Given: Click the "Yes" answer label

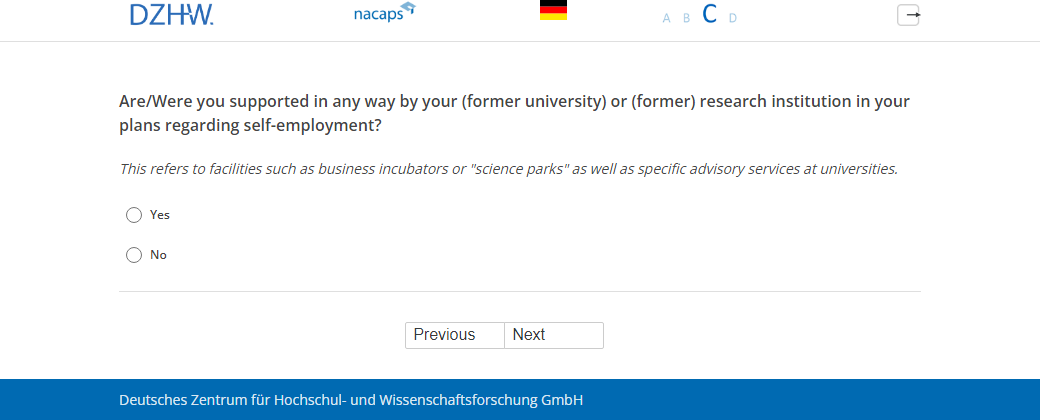Looking at the screenshot, I should click(160, 215).
